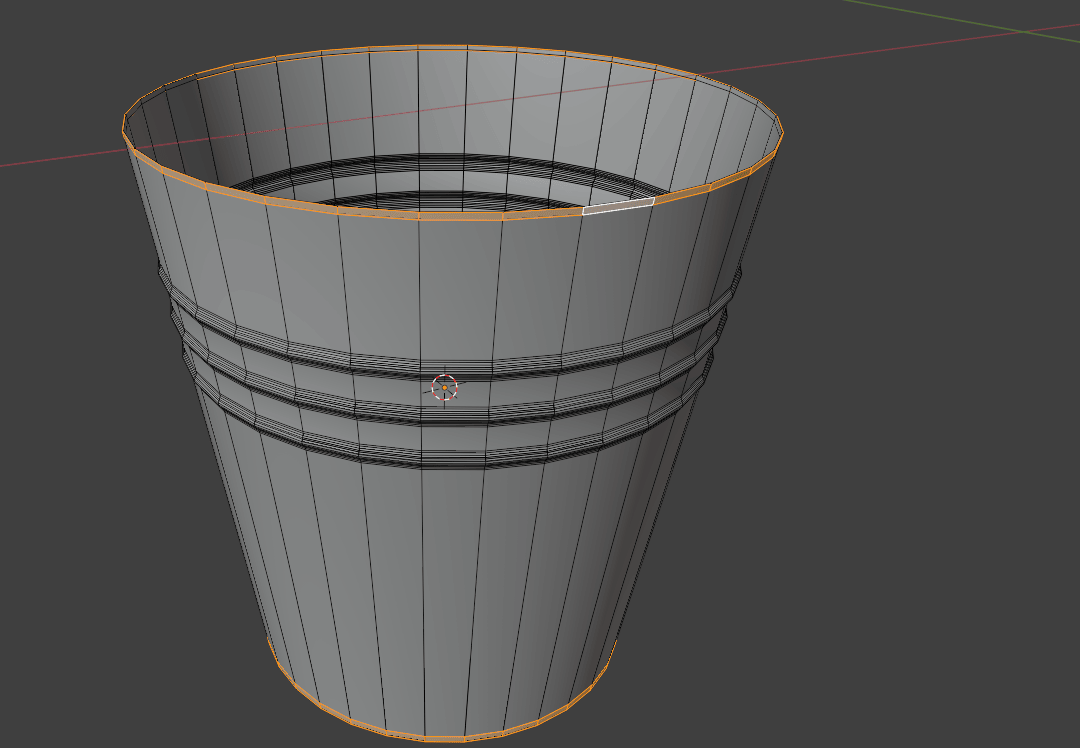Click the red X-axis line left of the bucket
Viewport: 1080px width, 748px height.
(60, 158)
